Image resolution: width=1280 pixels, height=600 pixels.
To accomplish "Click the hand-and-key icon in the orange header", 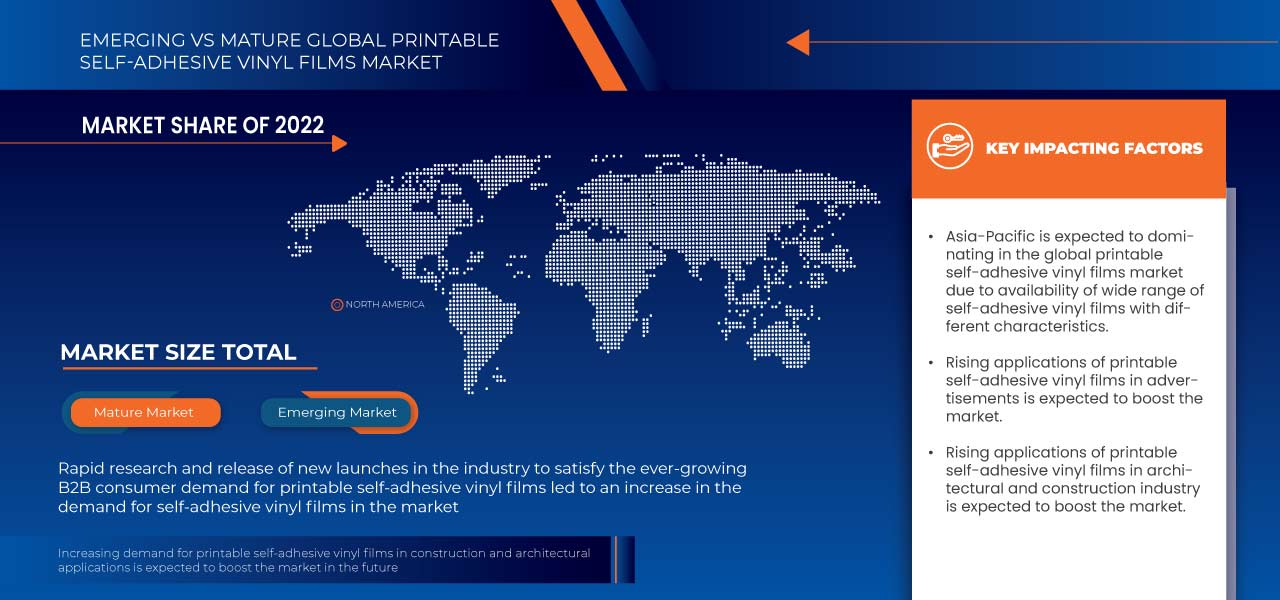I will [x=949, y=147].
